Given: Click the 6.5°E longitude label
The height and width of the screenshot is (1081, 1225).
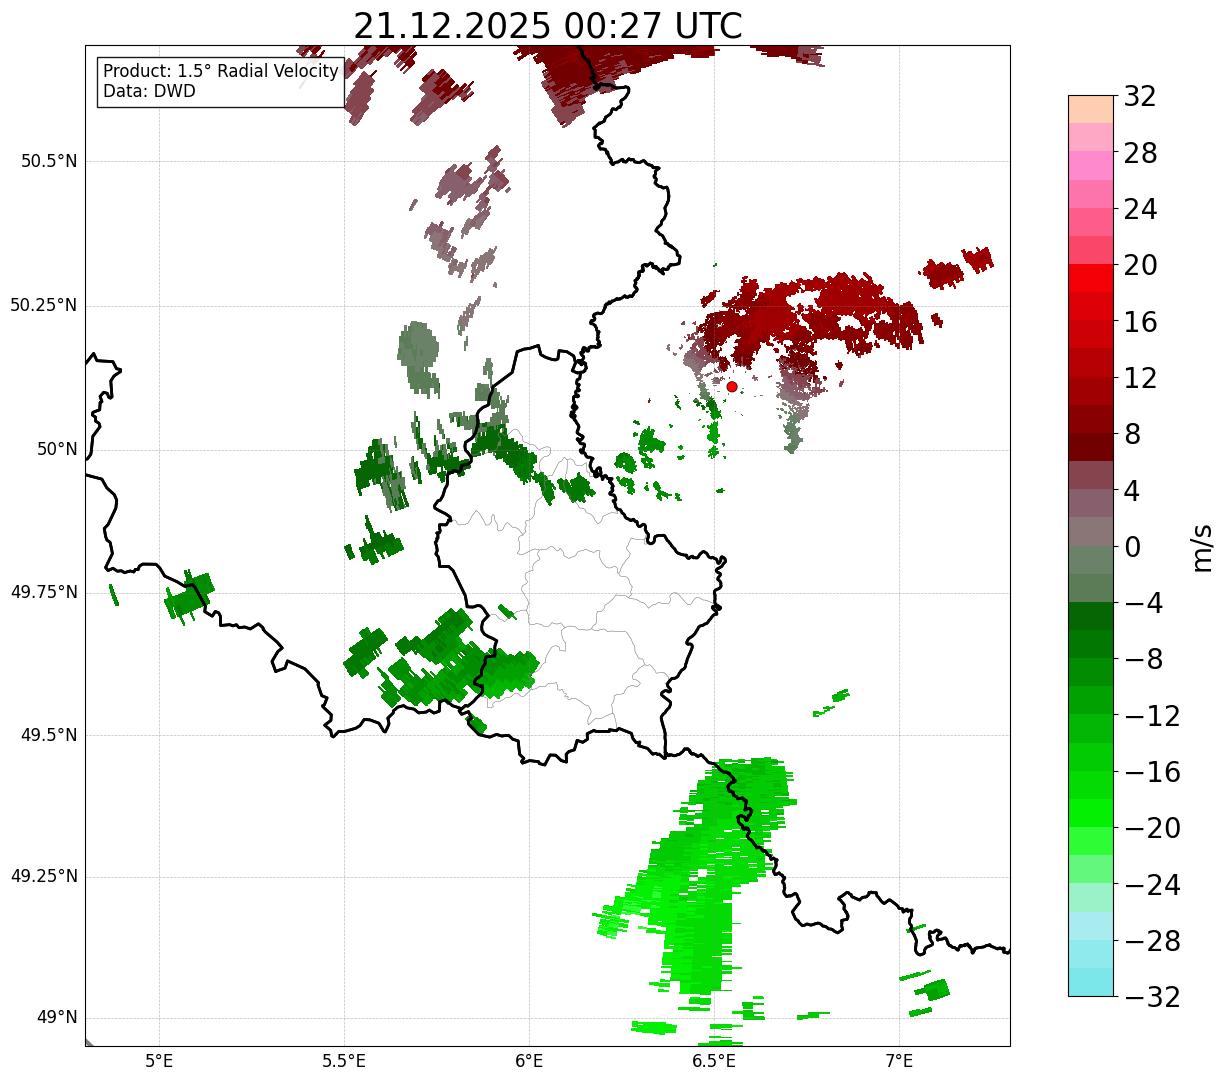Looking at the screenshot, I should [x=714, y=1060].
